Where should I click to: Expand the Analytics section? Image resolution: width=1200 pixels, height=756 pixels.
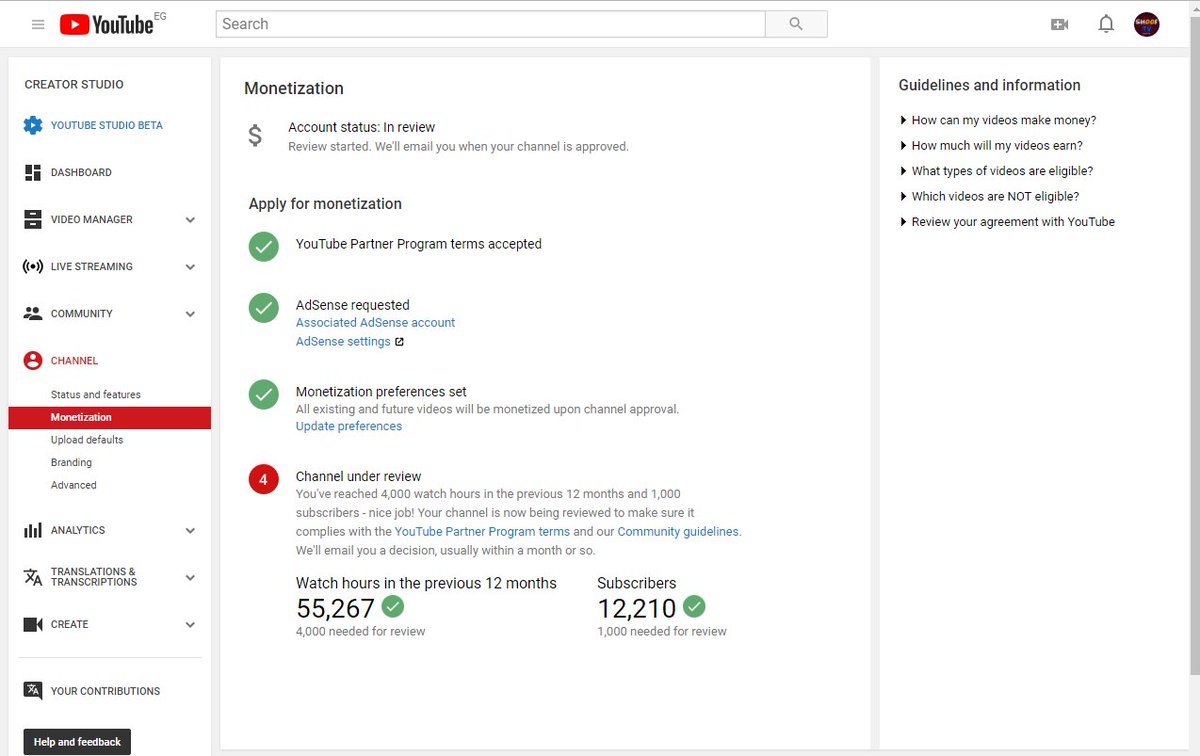tap(190, 531)
